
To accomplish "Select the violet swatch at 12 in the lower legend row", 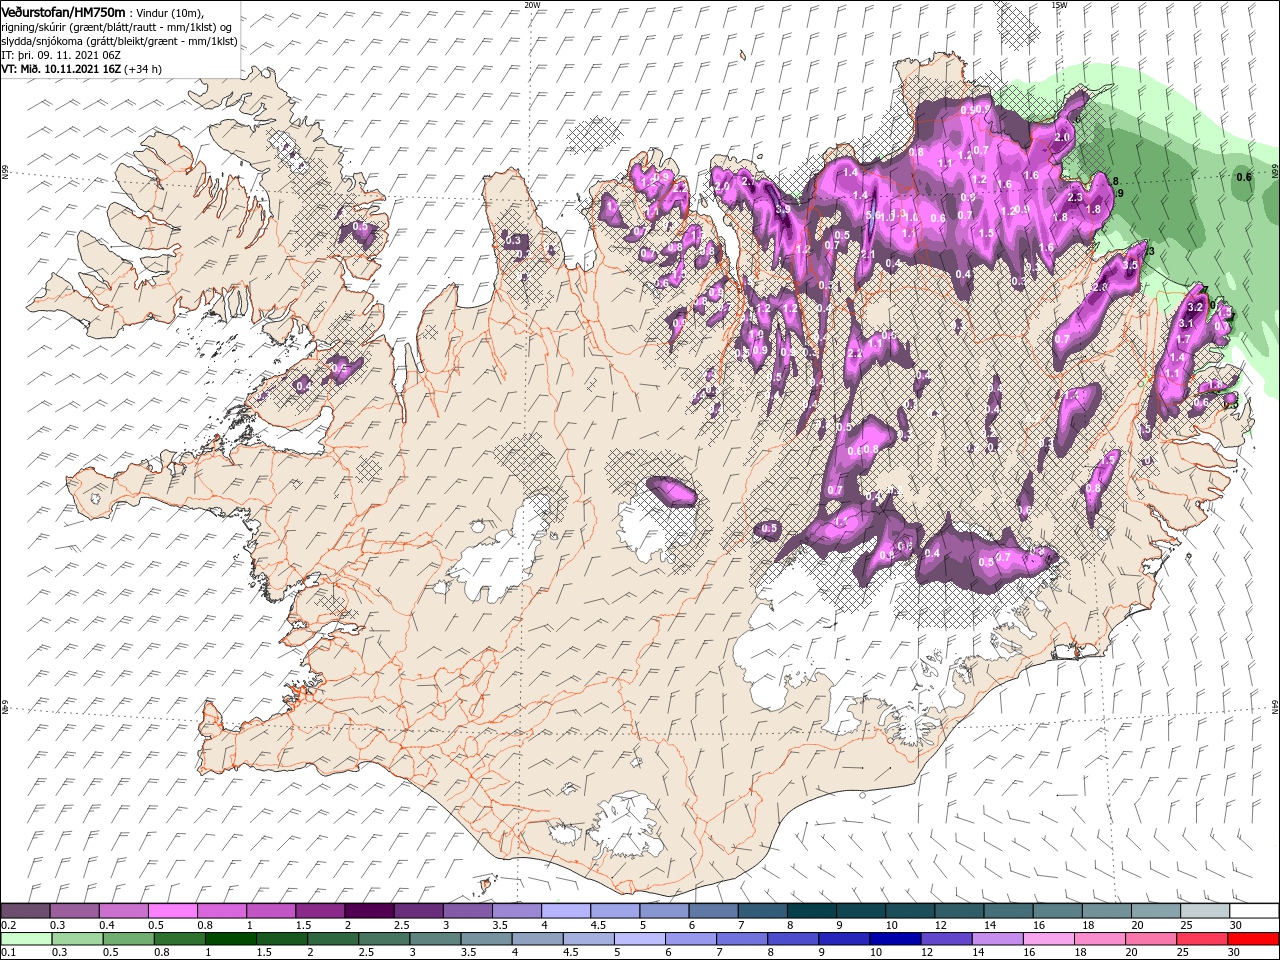I will point(946,939).
